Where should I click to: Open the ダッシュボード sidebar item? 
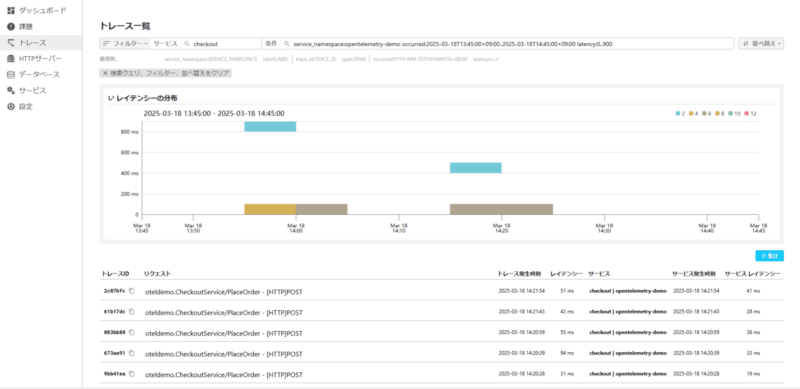[41, 10]
